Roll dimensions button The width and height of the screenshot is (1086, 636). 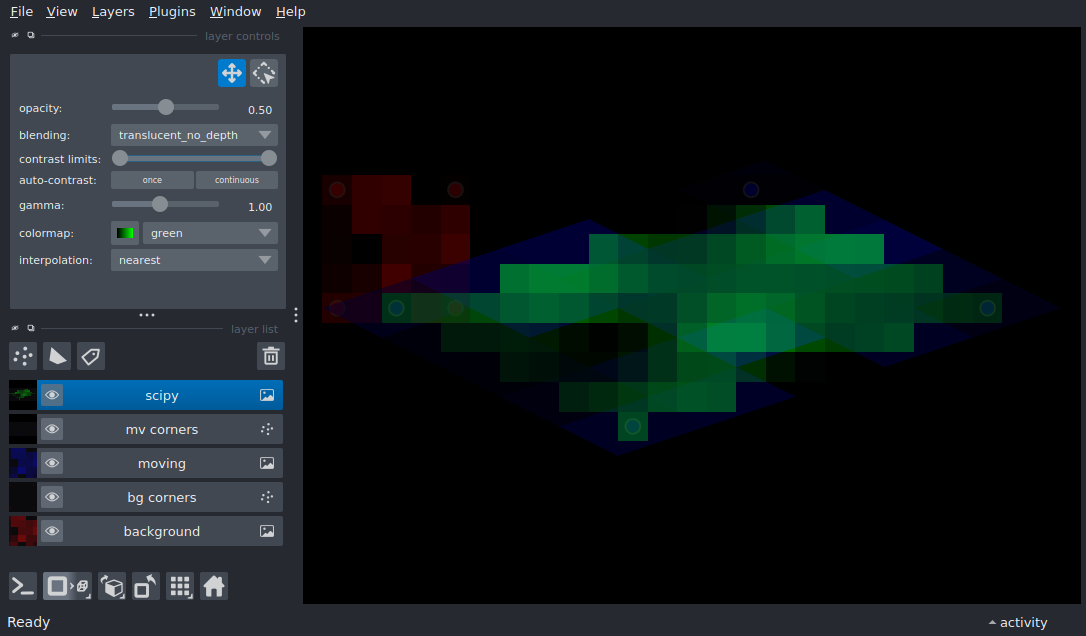[112, 586]
